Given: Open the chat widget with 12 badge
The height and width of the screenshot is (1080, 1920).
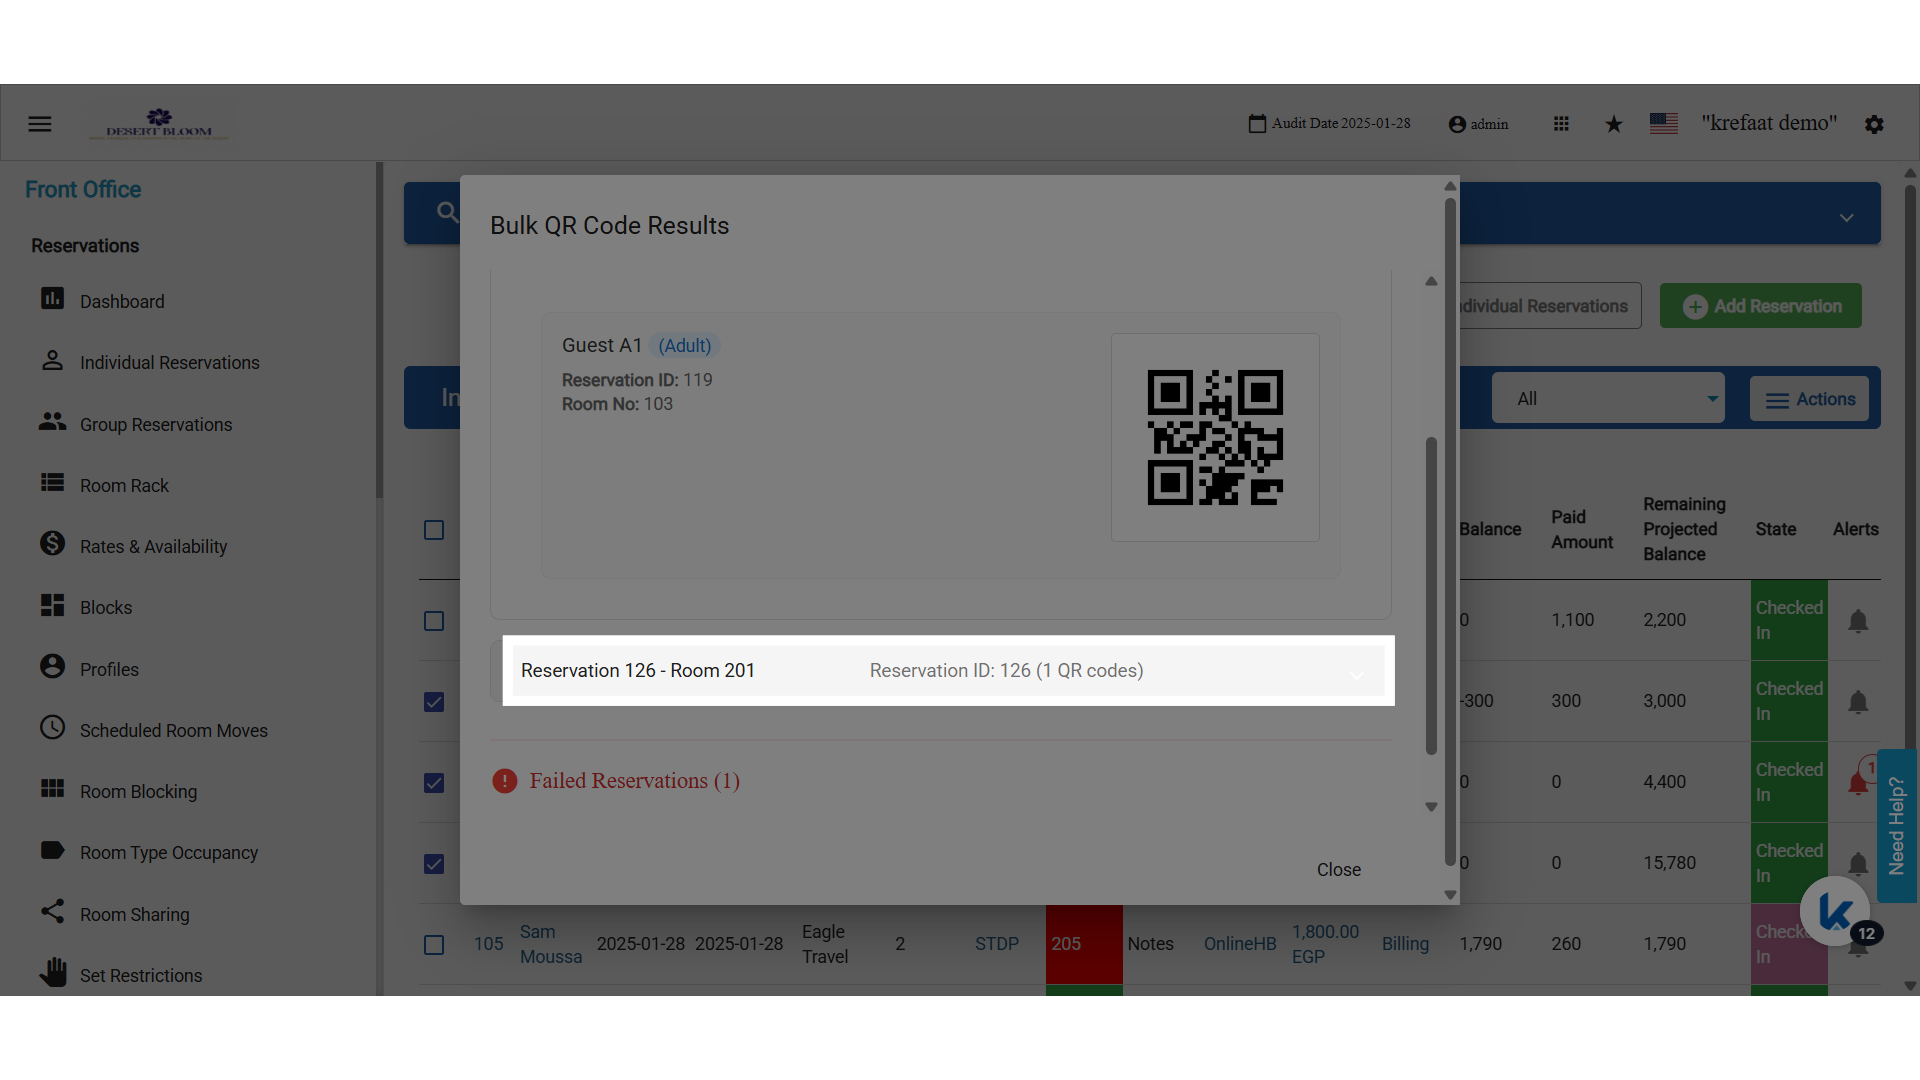Looking at the screenshot, I should coord(1835,911).
